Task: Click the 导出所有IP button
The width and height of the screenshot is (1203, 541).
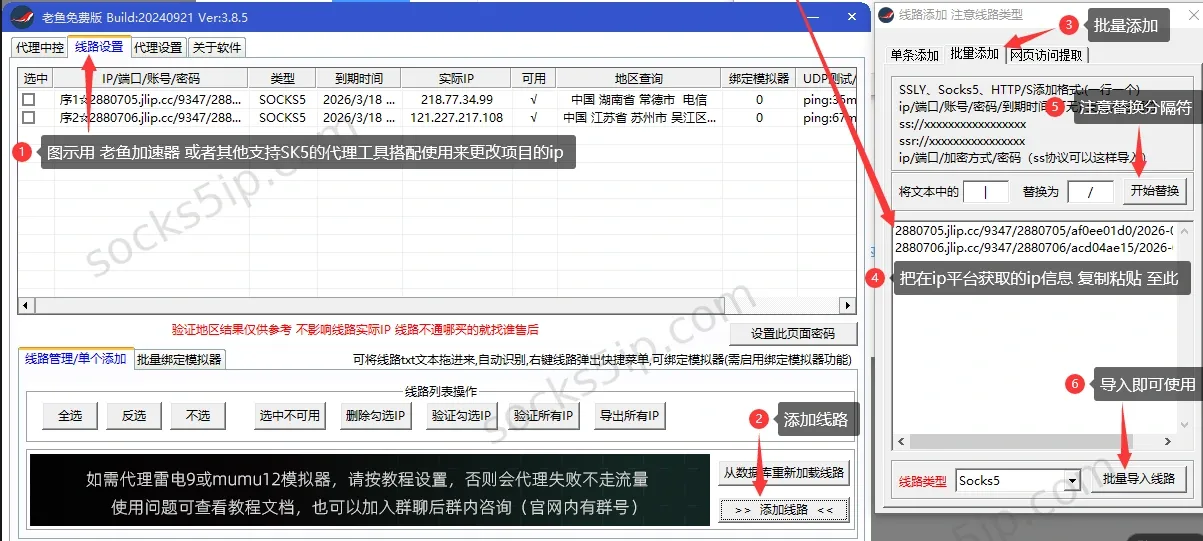Action: 629,416
